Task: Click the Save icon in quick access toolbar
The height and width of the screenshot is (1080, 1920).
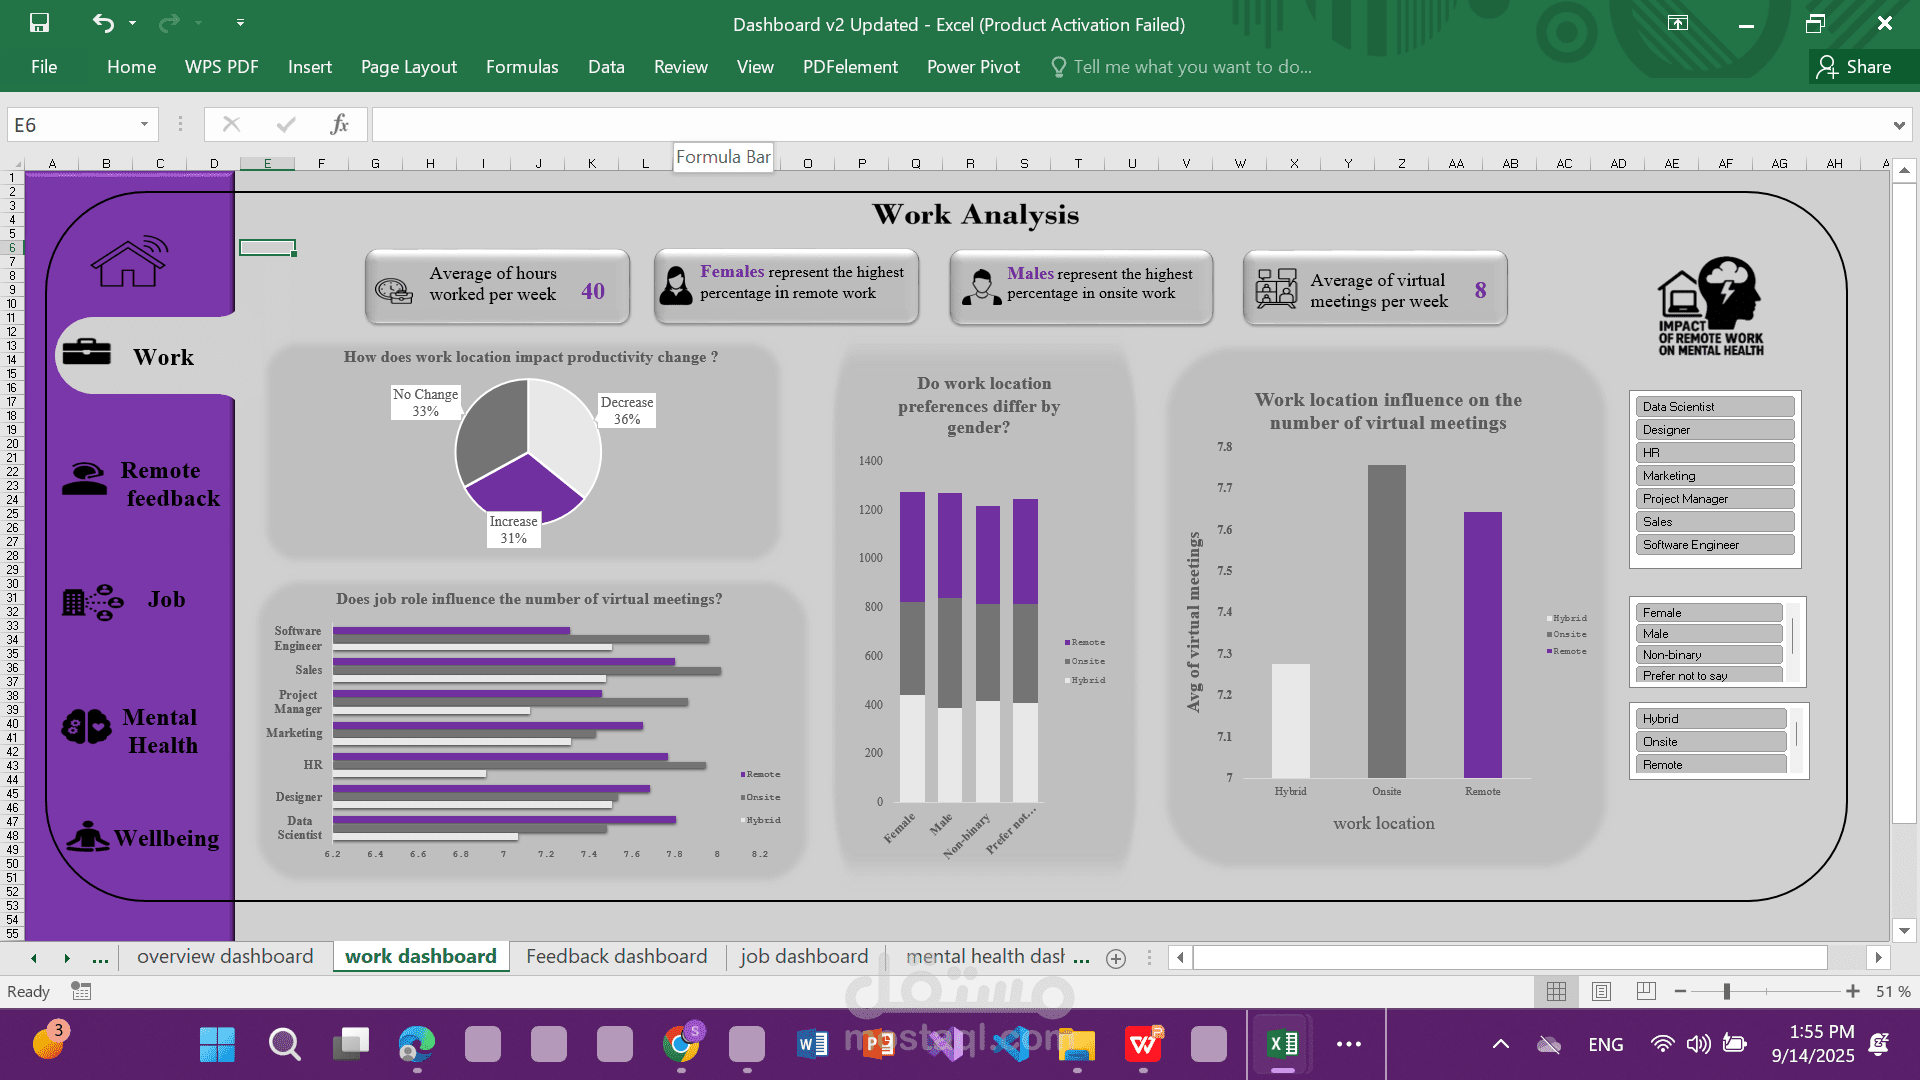Action: [x=39, y=23]
